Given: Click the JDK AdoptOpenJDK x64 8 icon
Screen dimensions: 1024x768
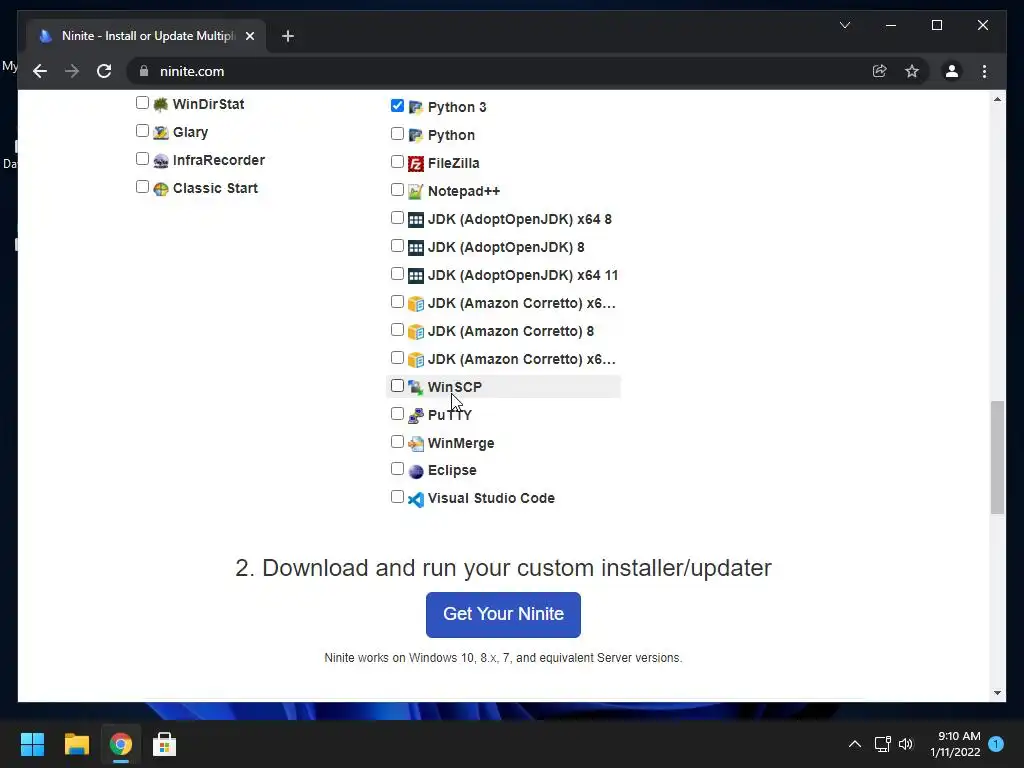Looking at the screenshot, I should click(x=415, y=219).
